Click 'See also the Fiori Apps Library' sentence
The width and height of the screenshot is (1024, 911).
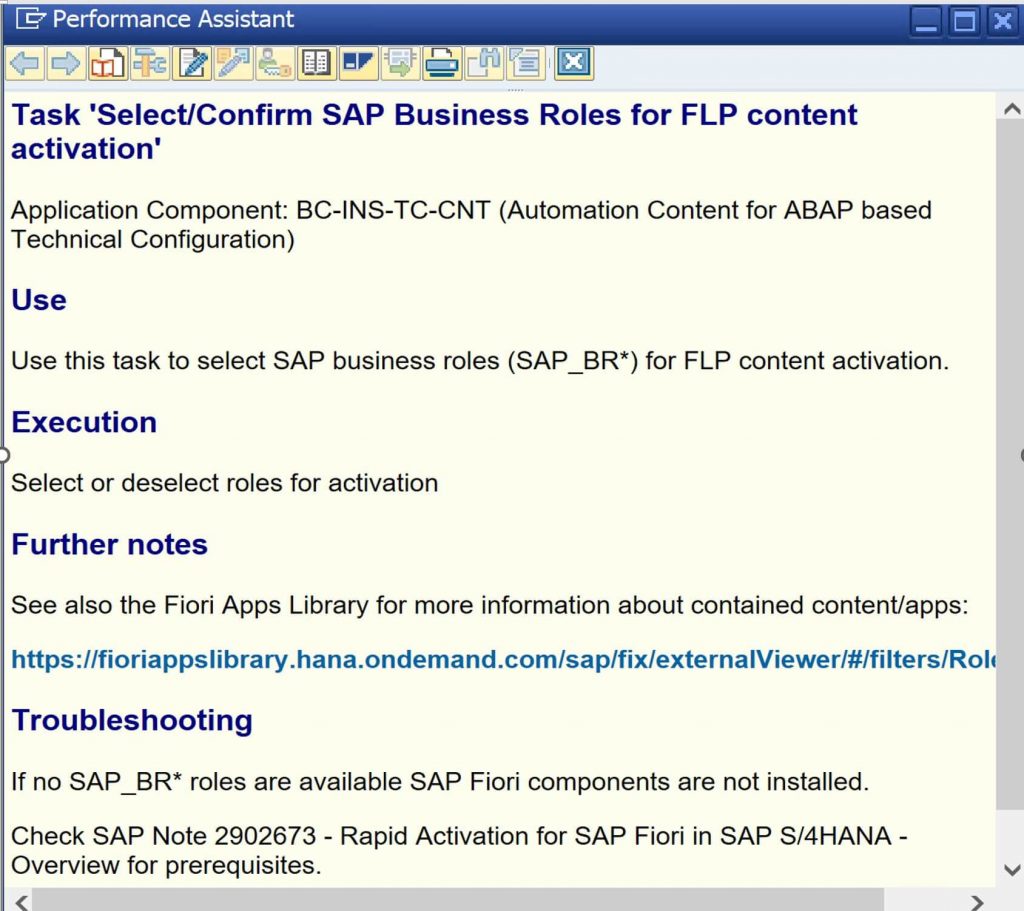(x=490, y=605)
